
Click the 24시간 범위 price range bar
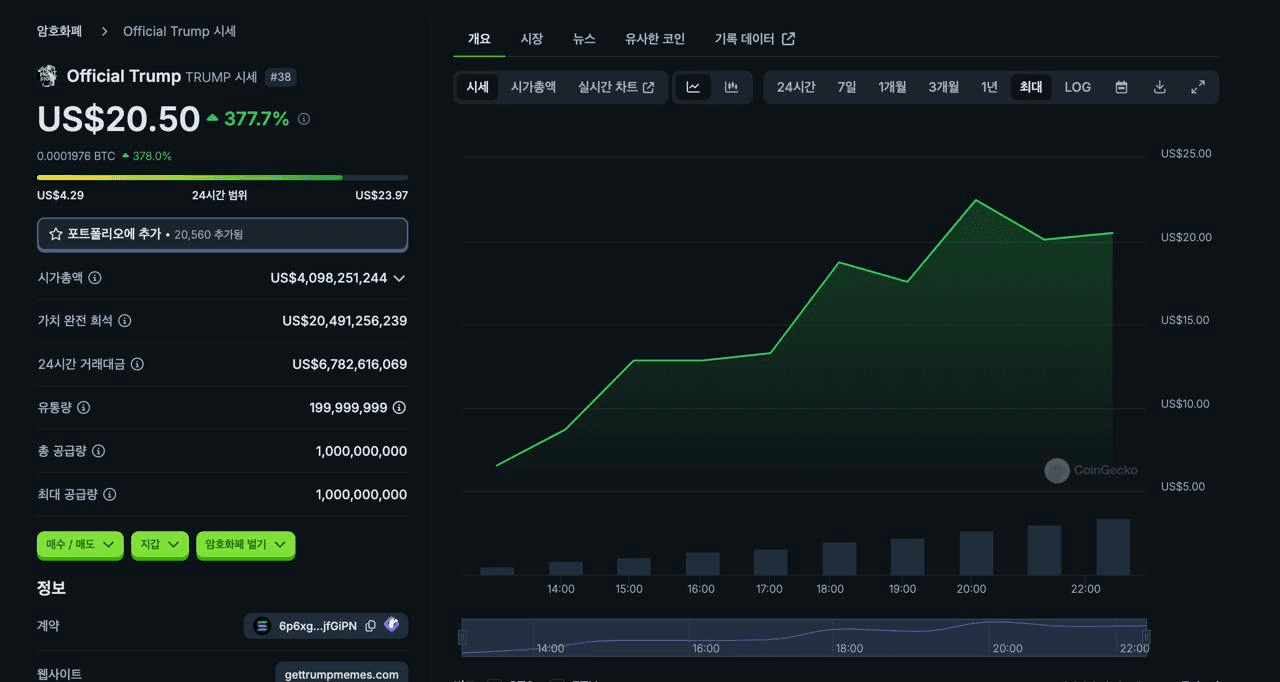tap(222, 177)
